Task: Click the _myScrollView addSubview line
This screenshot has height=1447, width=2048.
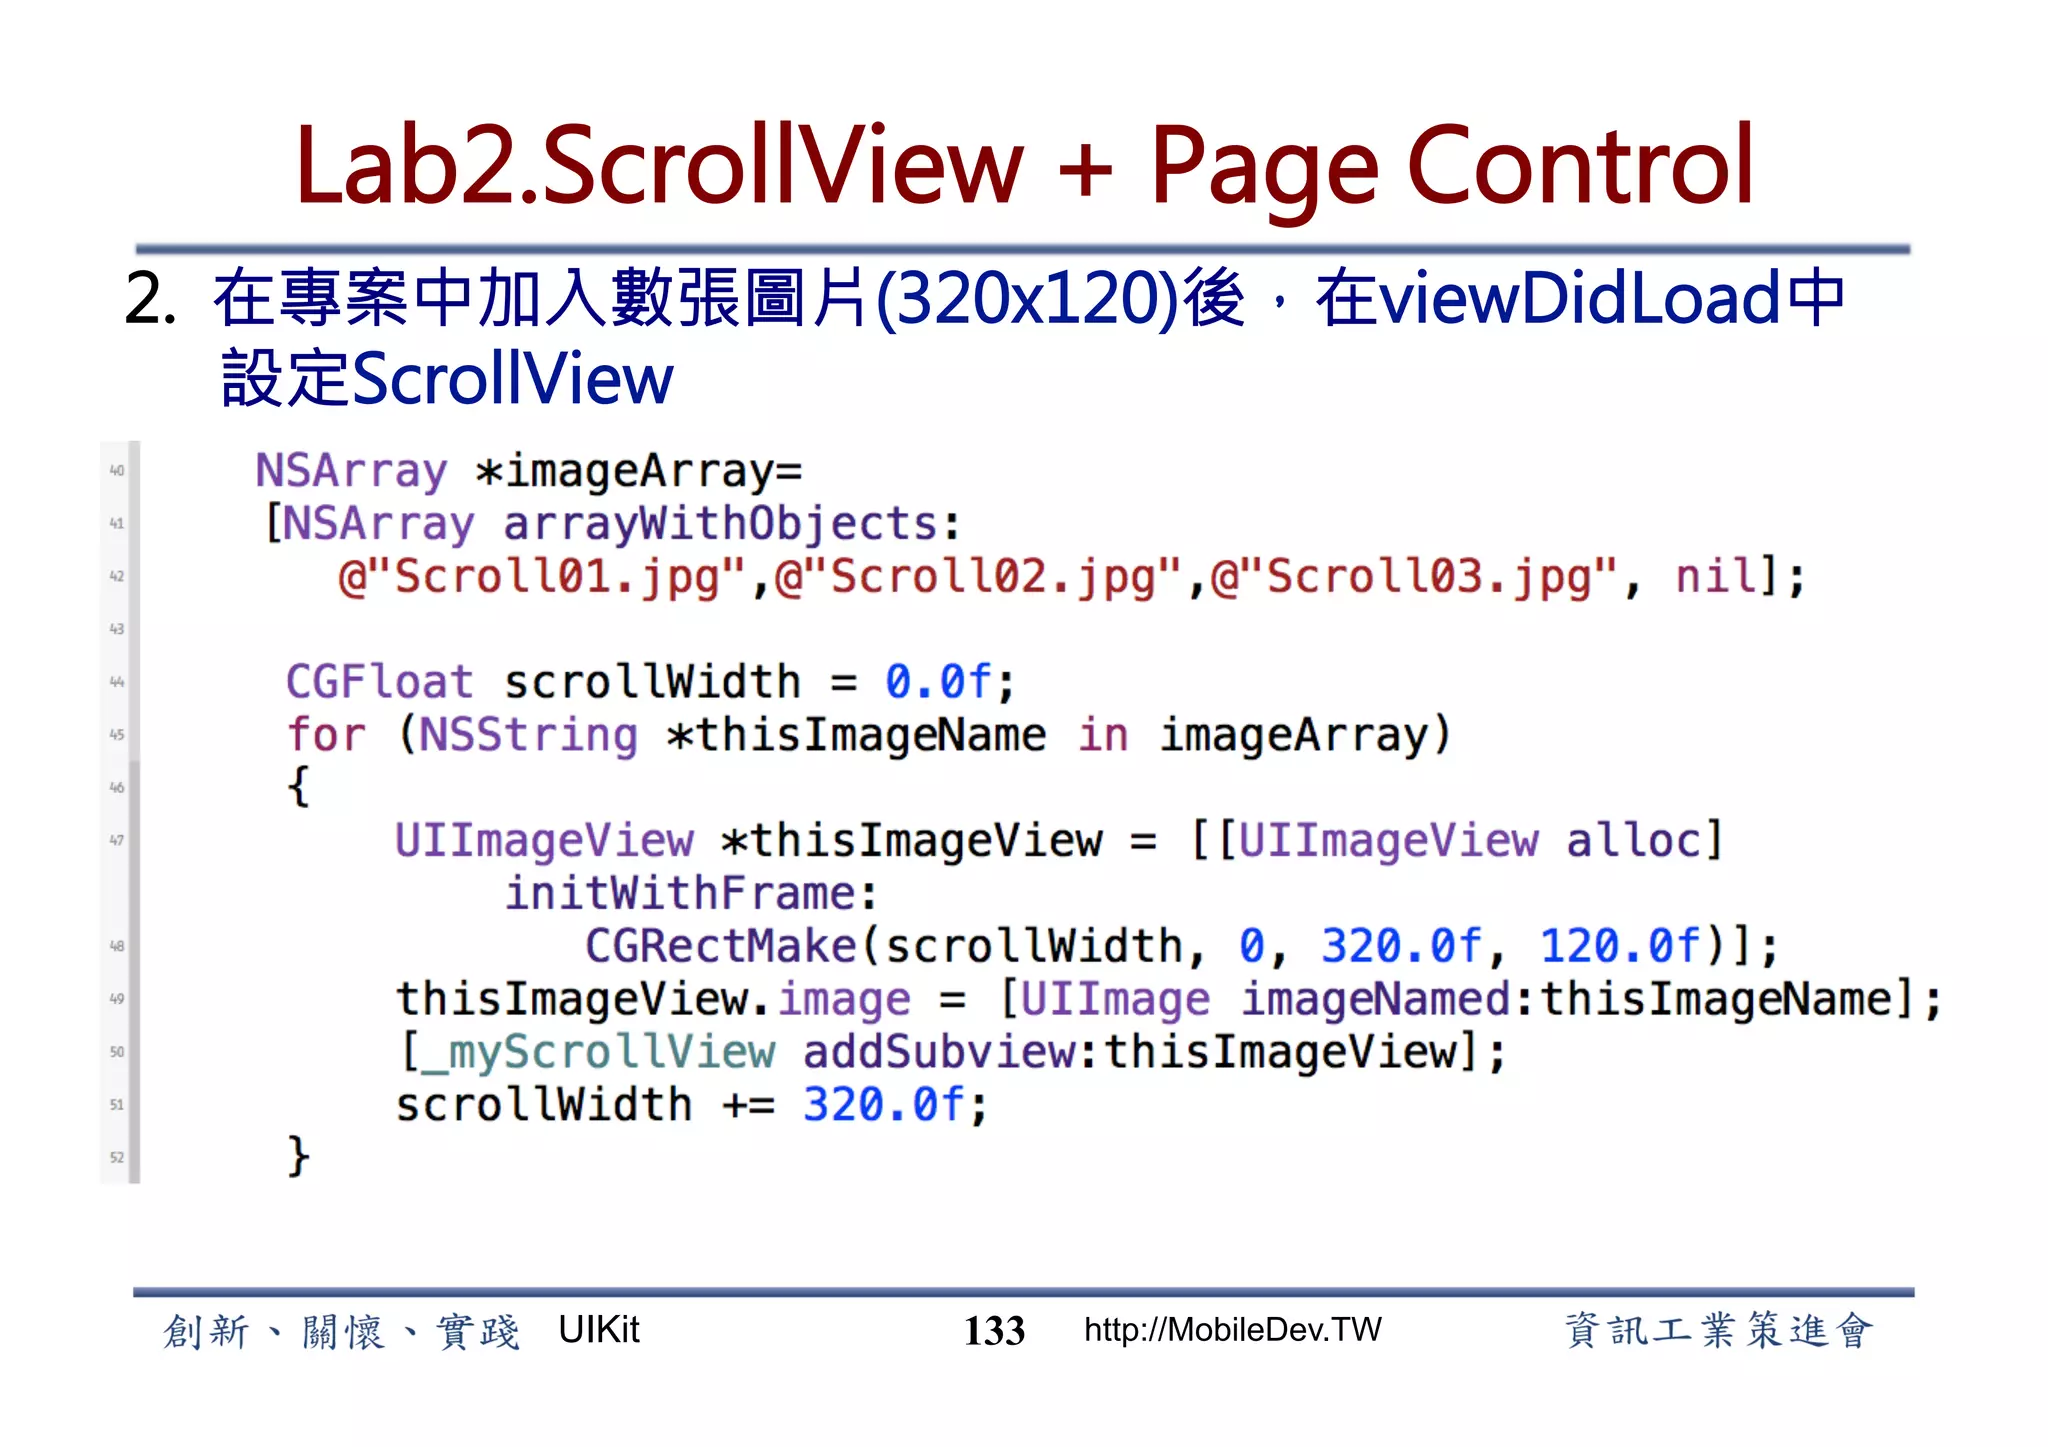Action: tap(951, 1053)
